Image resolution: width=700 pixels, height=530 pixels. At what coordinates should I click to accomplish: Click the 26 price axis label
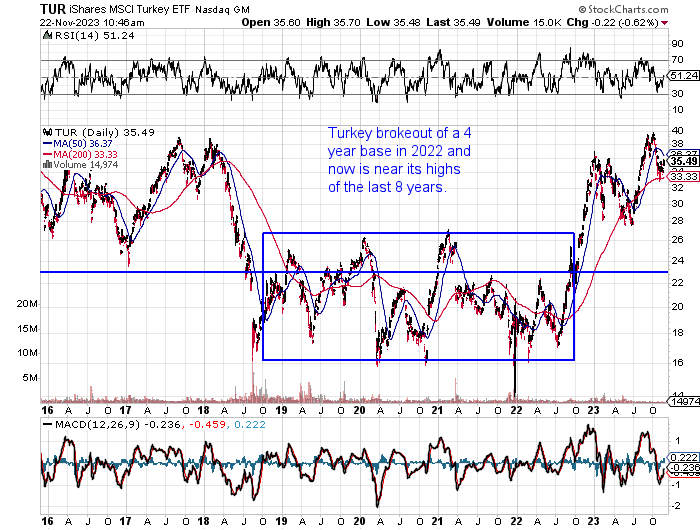coord(677,240)
